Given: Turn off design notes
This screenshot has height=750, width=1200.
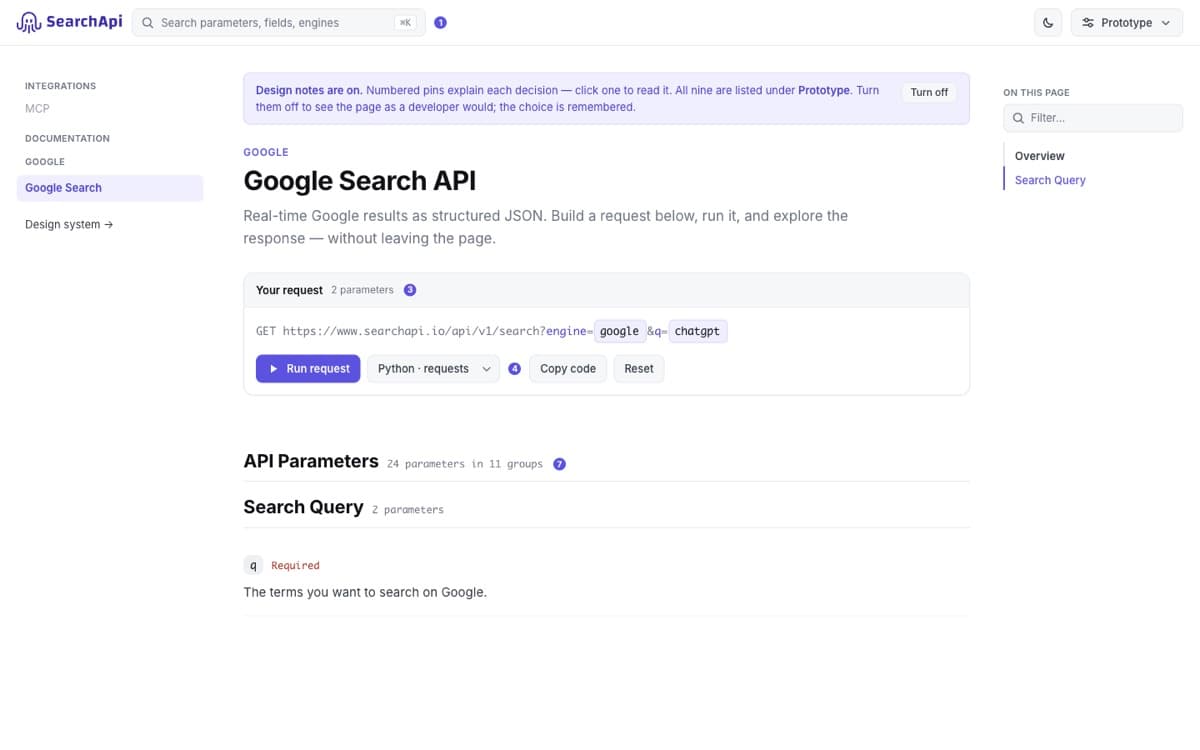Looking at the screenshot, I should tap(929, 92).
